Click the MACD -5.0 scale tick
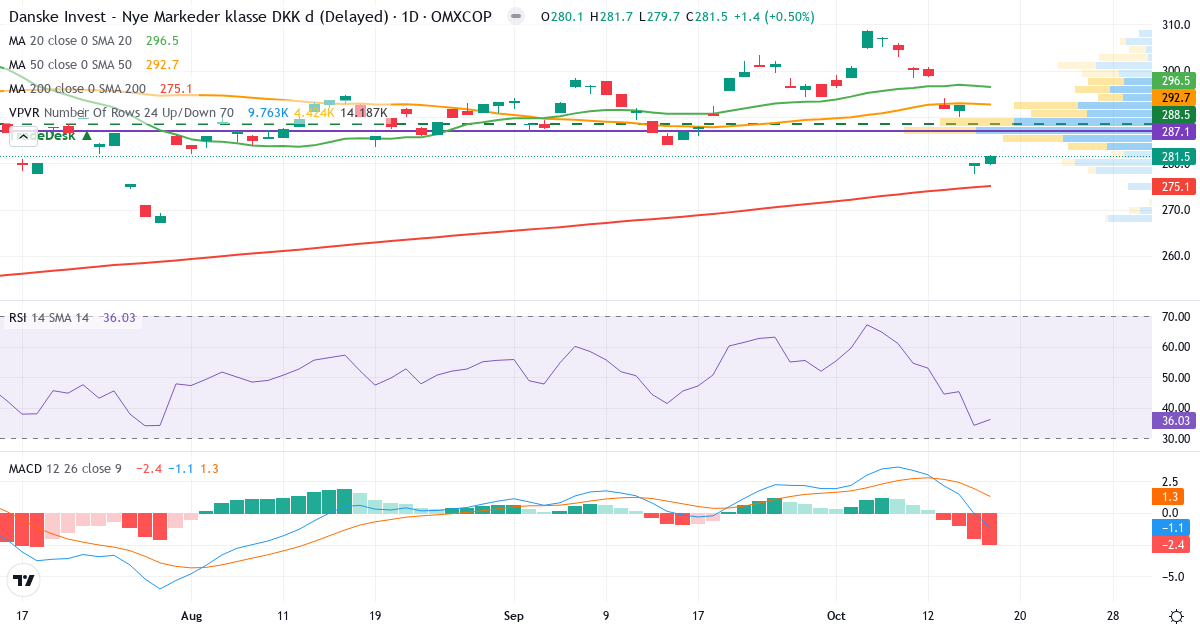Image resolution: width=1200 pixels, height=630 pixels. pos(1175,577)
